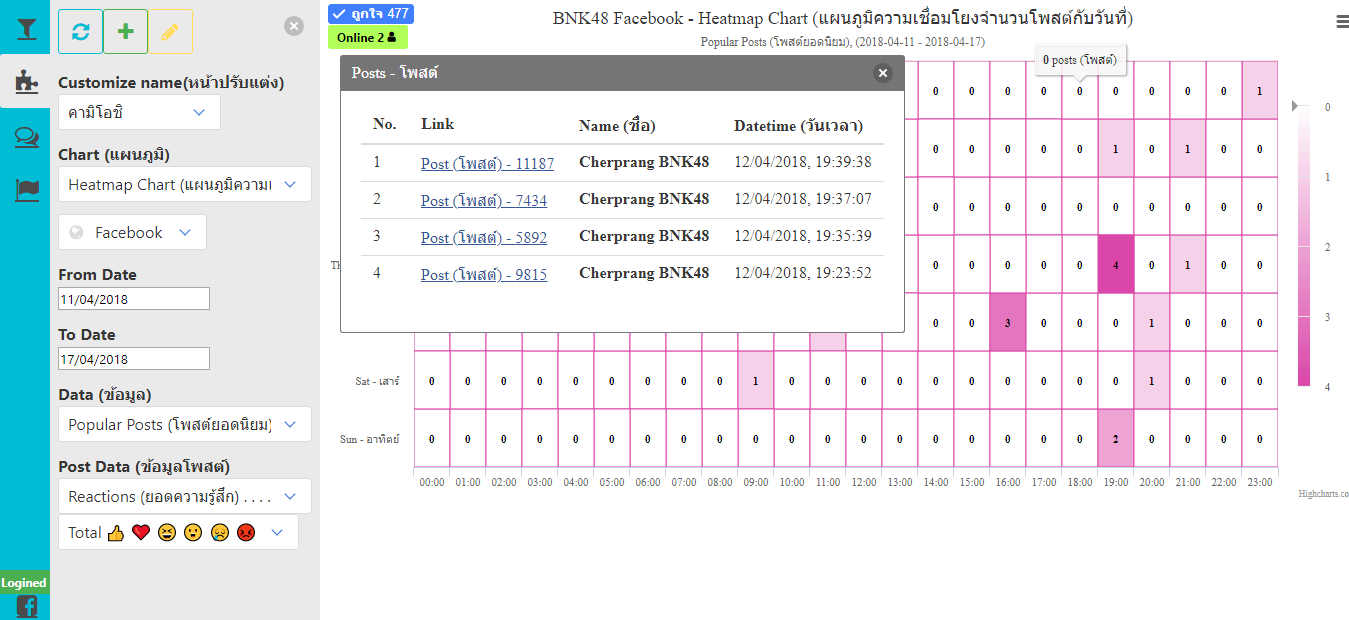The height and width of the screenshot is (620, 1349).
Task: Click the Datetime column header
Action: tap(798, 126)
